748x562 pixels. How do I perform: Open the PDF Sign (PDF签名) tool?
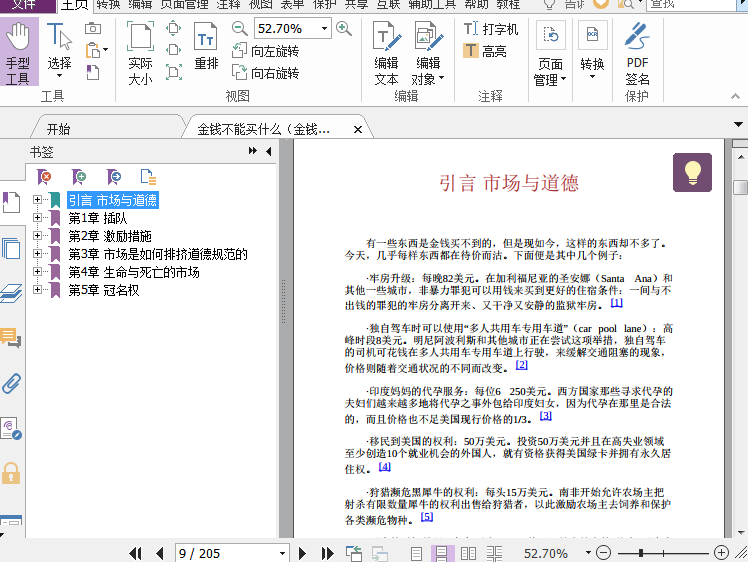click(637, 55)
